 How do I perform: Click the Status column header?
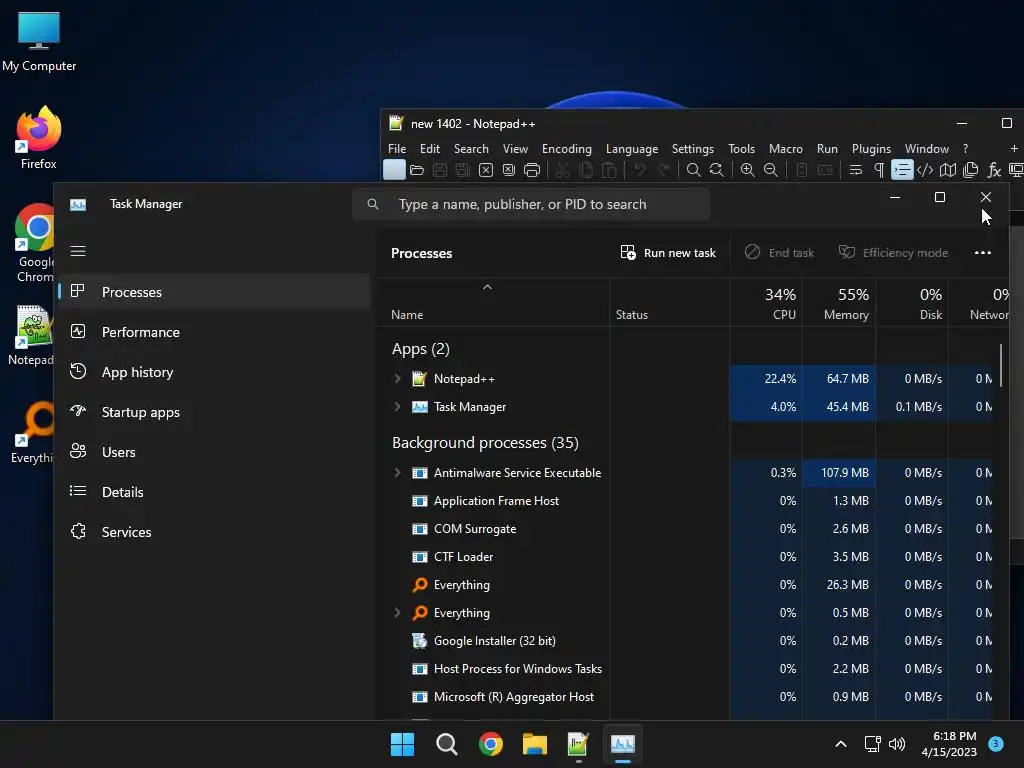point(669,304)
